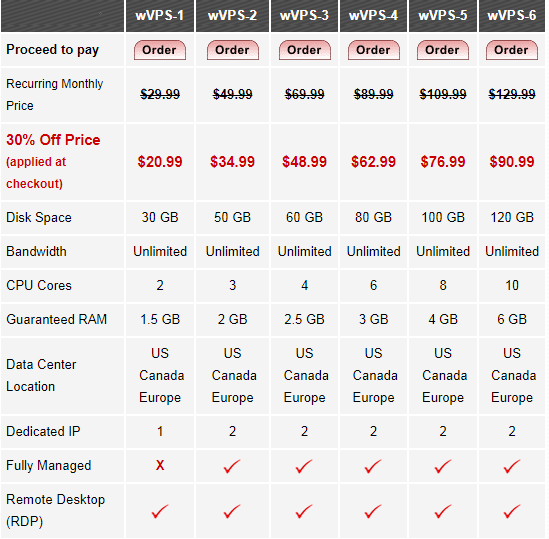Order the wVPS-2 plan
Screen dimensions: 549x539
(232, 50)
